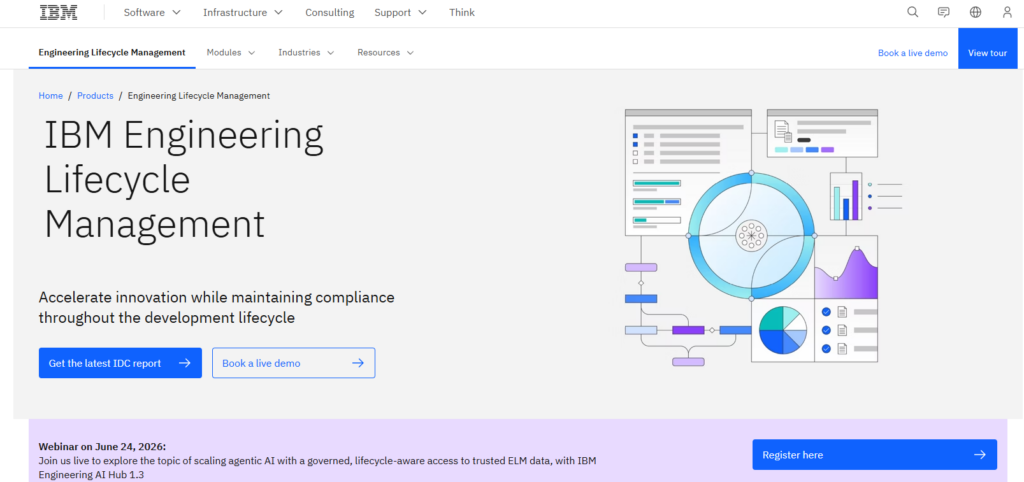Go to Products breadcrumb link

tap(95, 95)
